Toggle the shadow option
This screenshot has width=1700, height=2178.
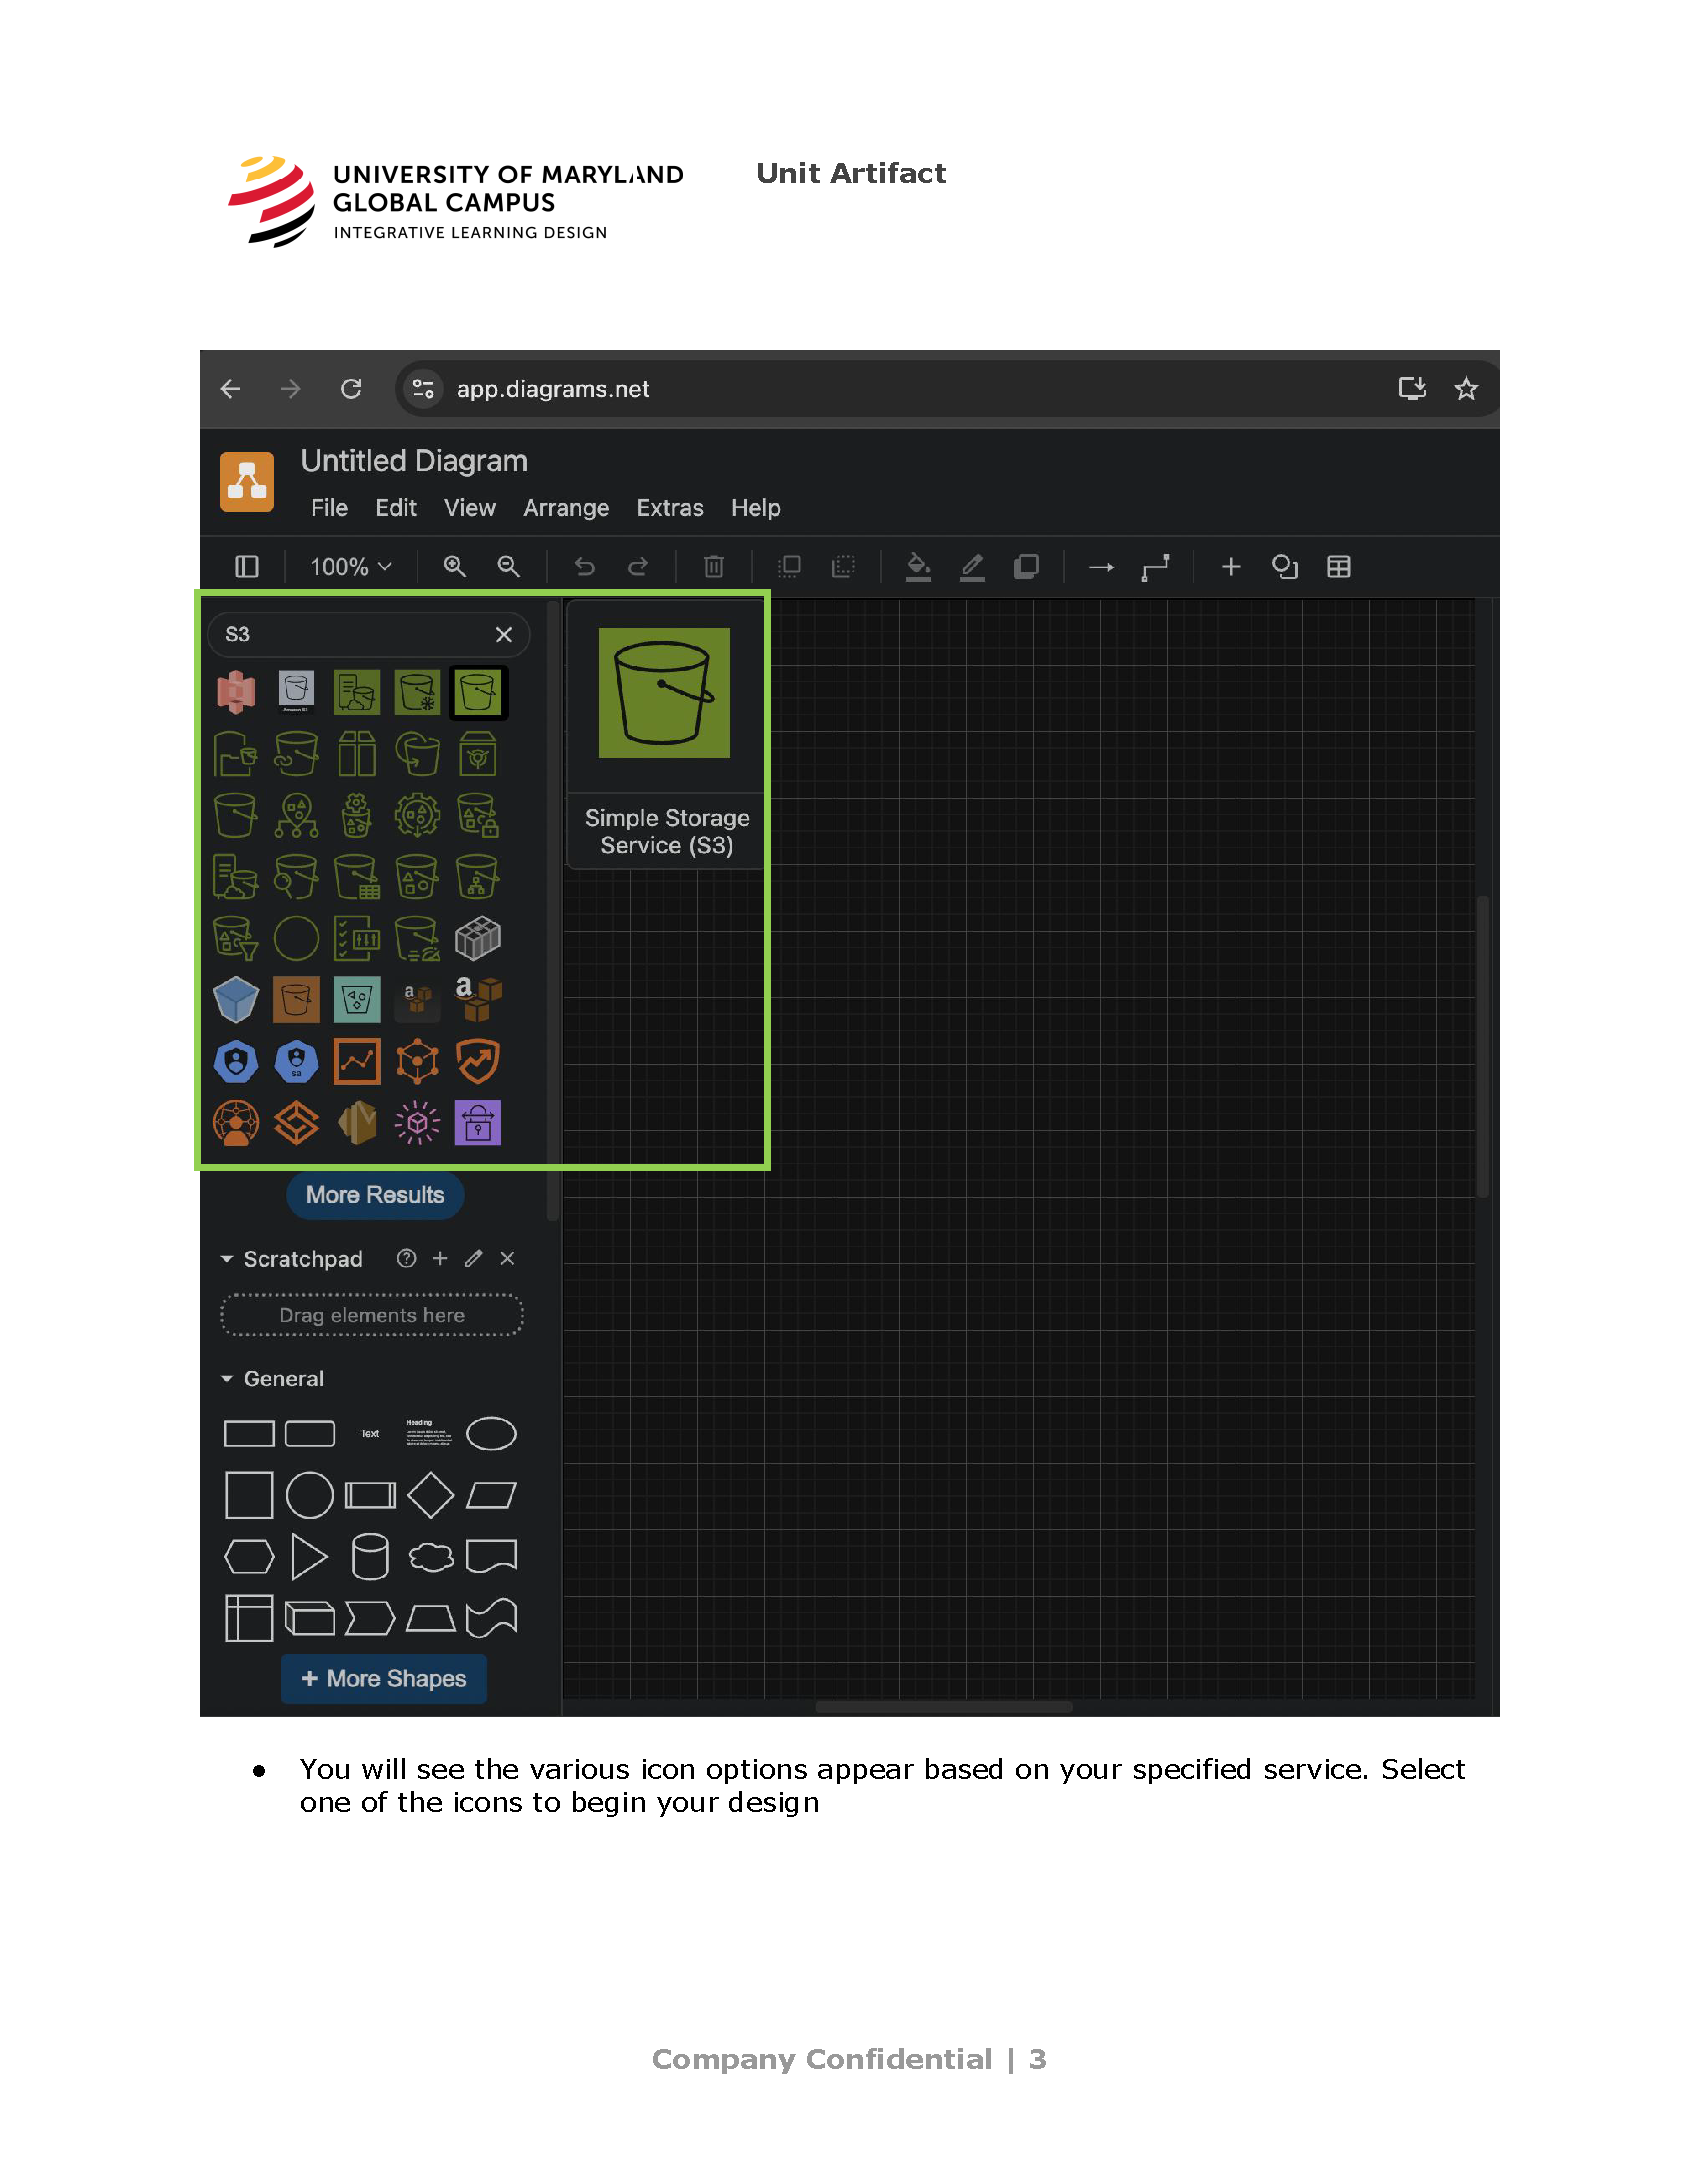1026,567
